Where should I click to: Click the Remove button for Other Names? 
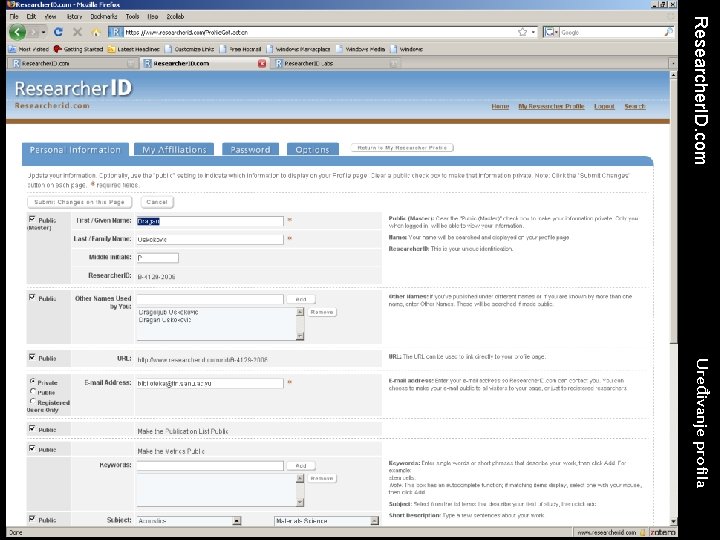click(x=321, y=312)
